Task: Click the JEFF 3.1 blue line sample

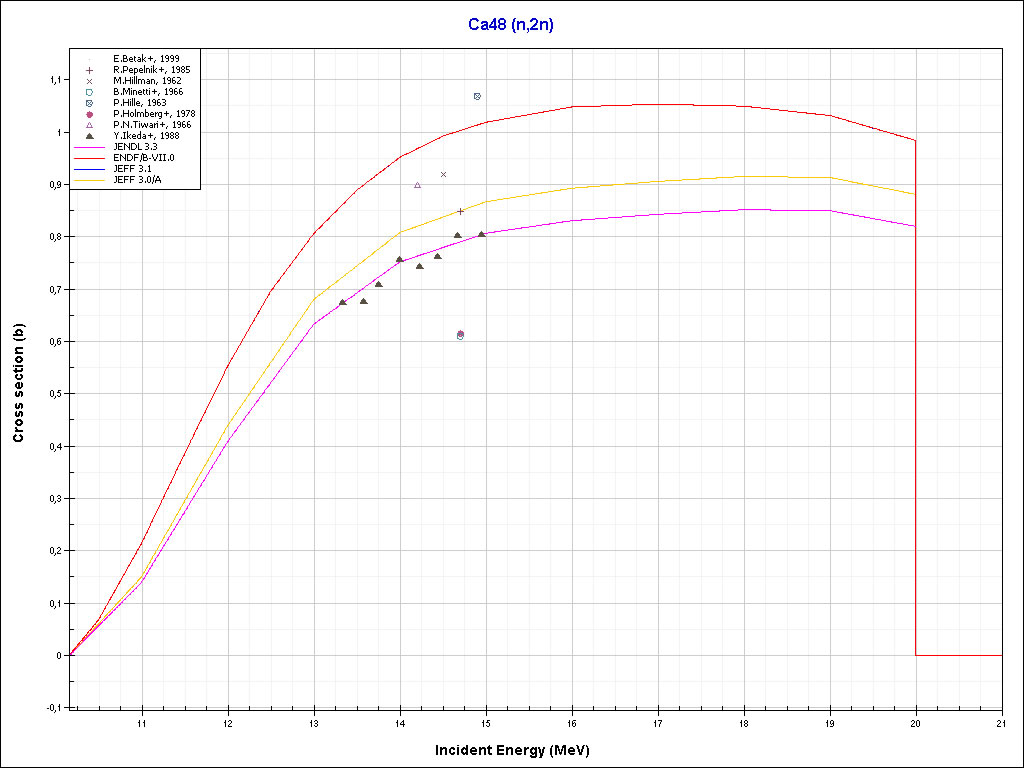Action: 89,169
